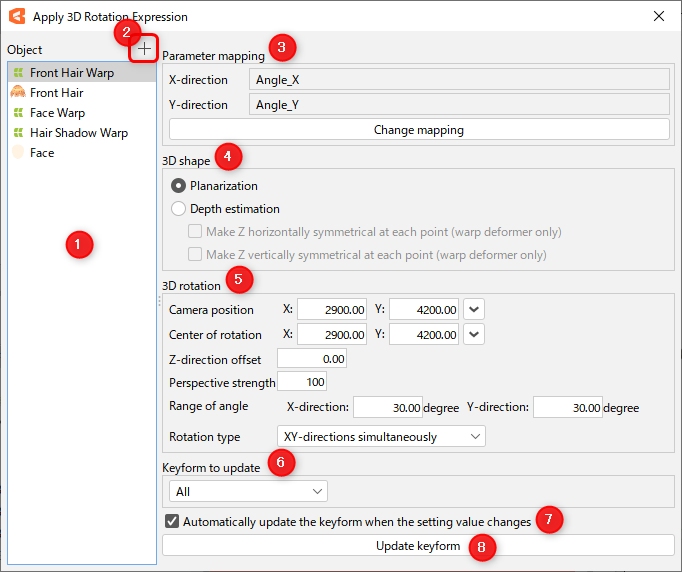The width and height of the screenshot is (682, 572).
Task: Open the Rotation type combo box
Action: pos(381,437)
